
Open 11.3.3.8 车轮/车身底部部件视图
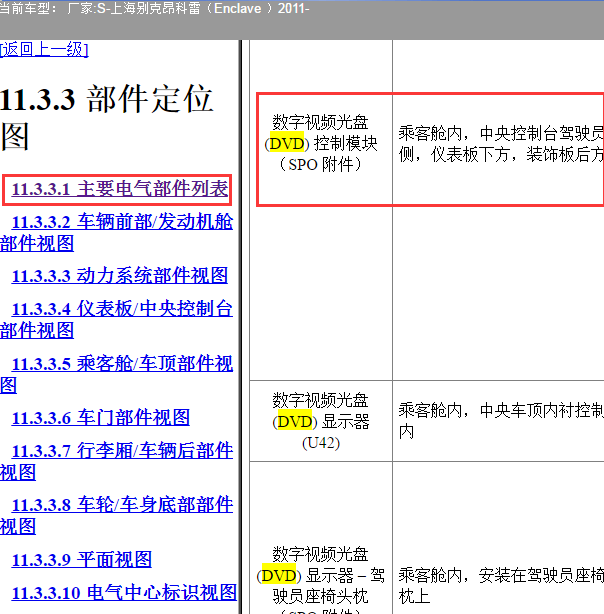[x=116, y=515]
